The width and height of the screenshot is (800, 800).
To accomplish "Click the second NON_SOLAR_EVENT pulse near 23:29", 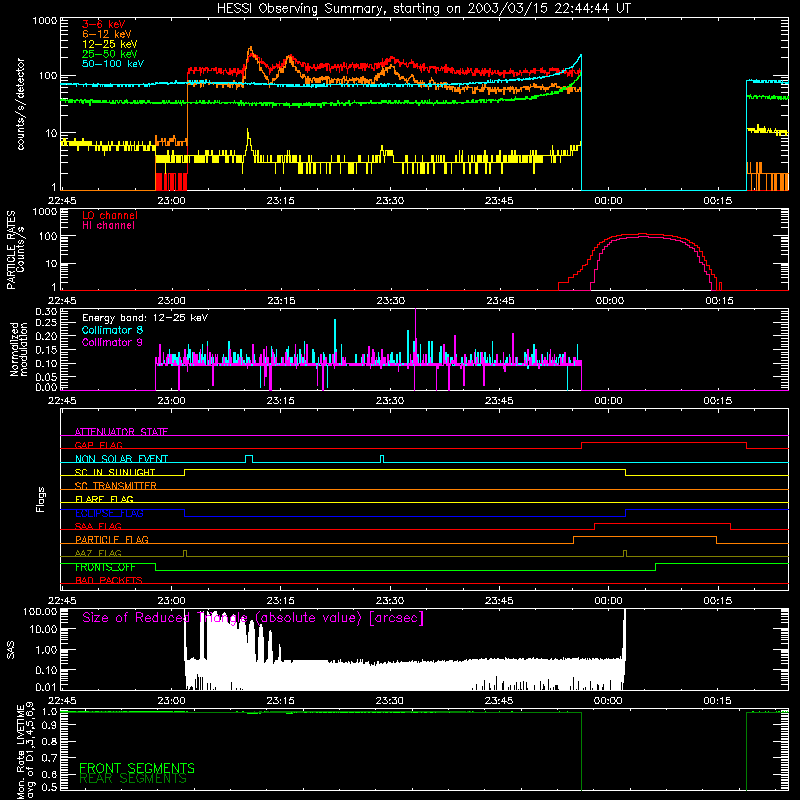I will (382, 459).
